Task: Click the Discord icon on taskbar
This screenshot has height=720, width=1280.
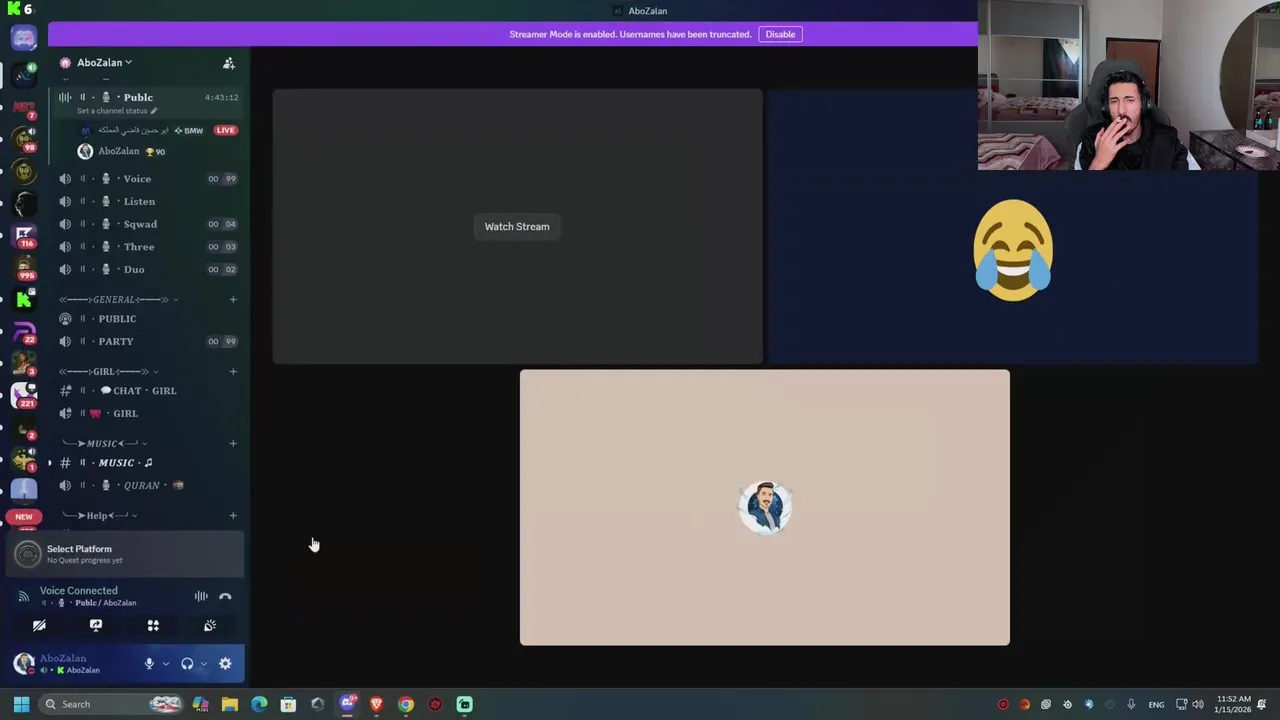Action: (347, 704)
